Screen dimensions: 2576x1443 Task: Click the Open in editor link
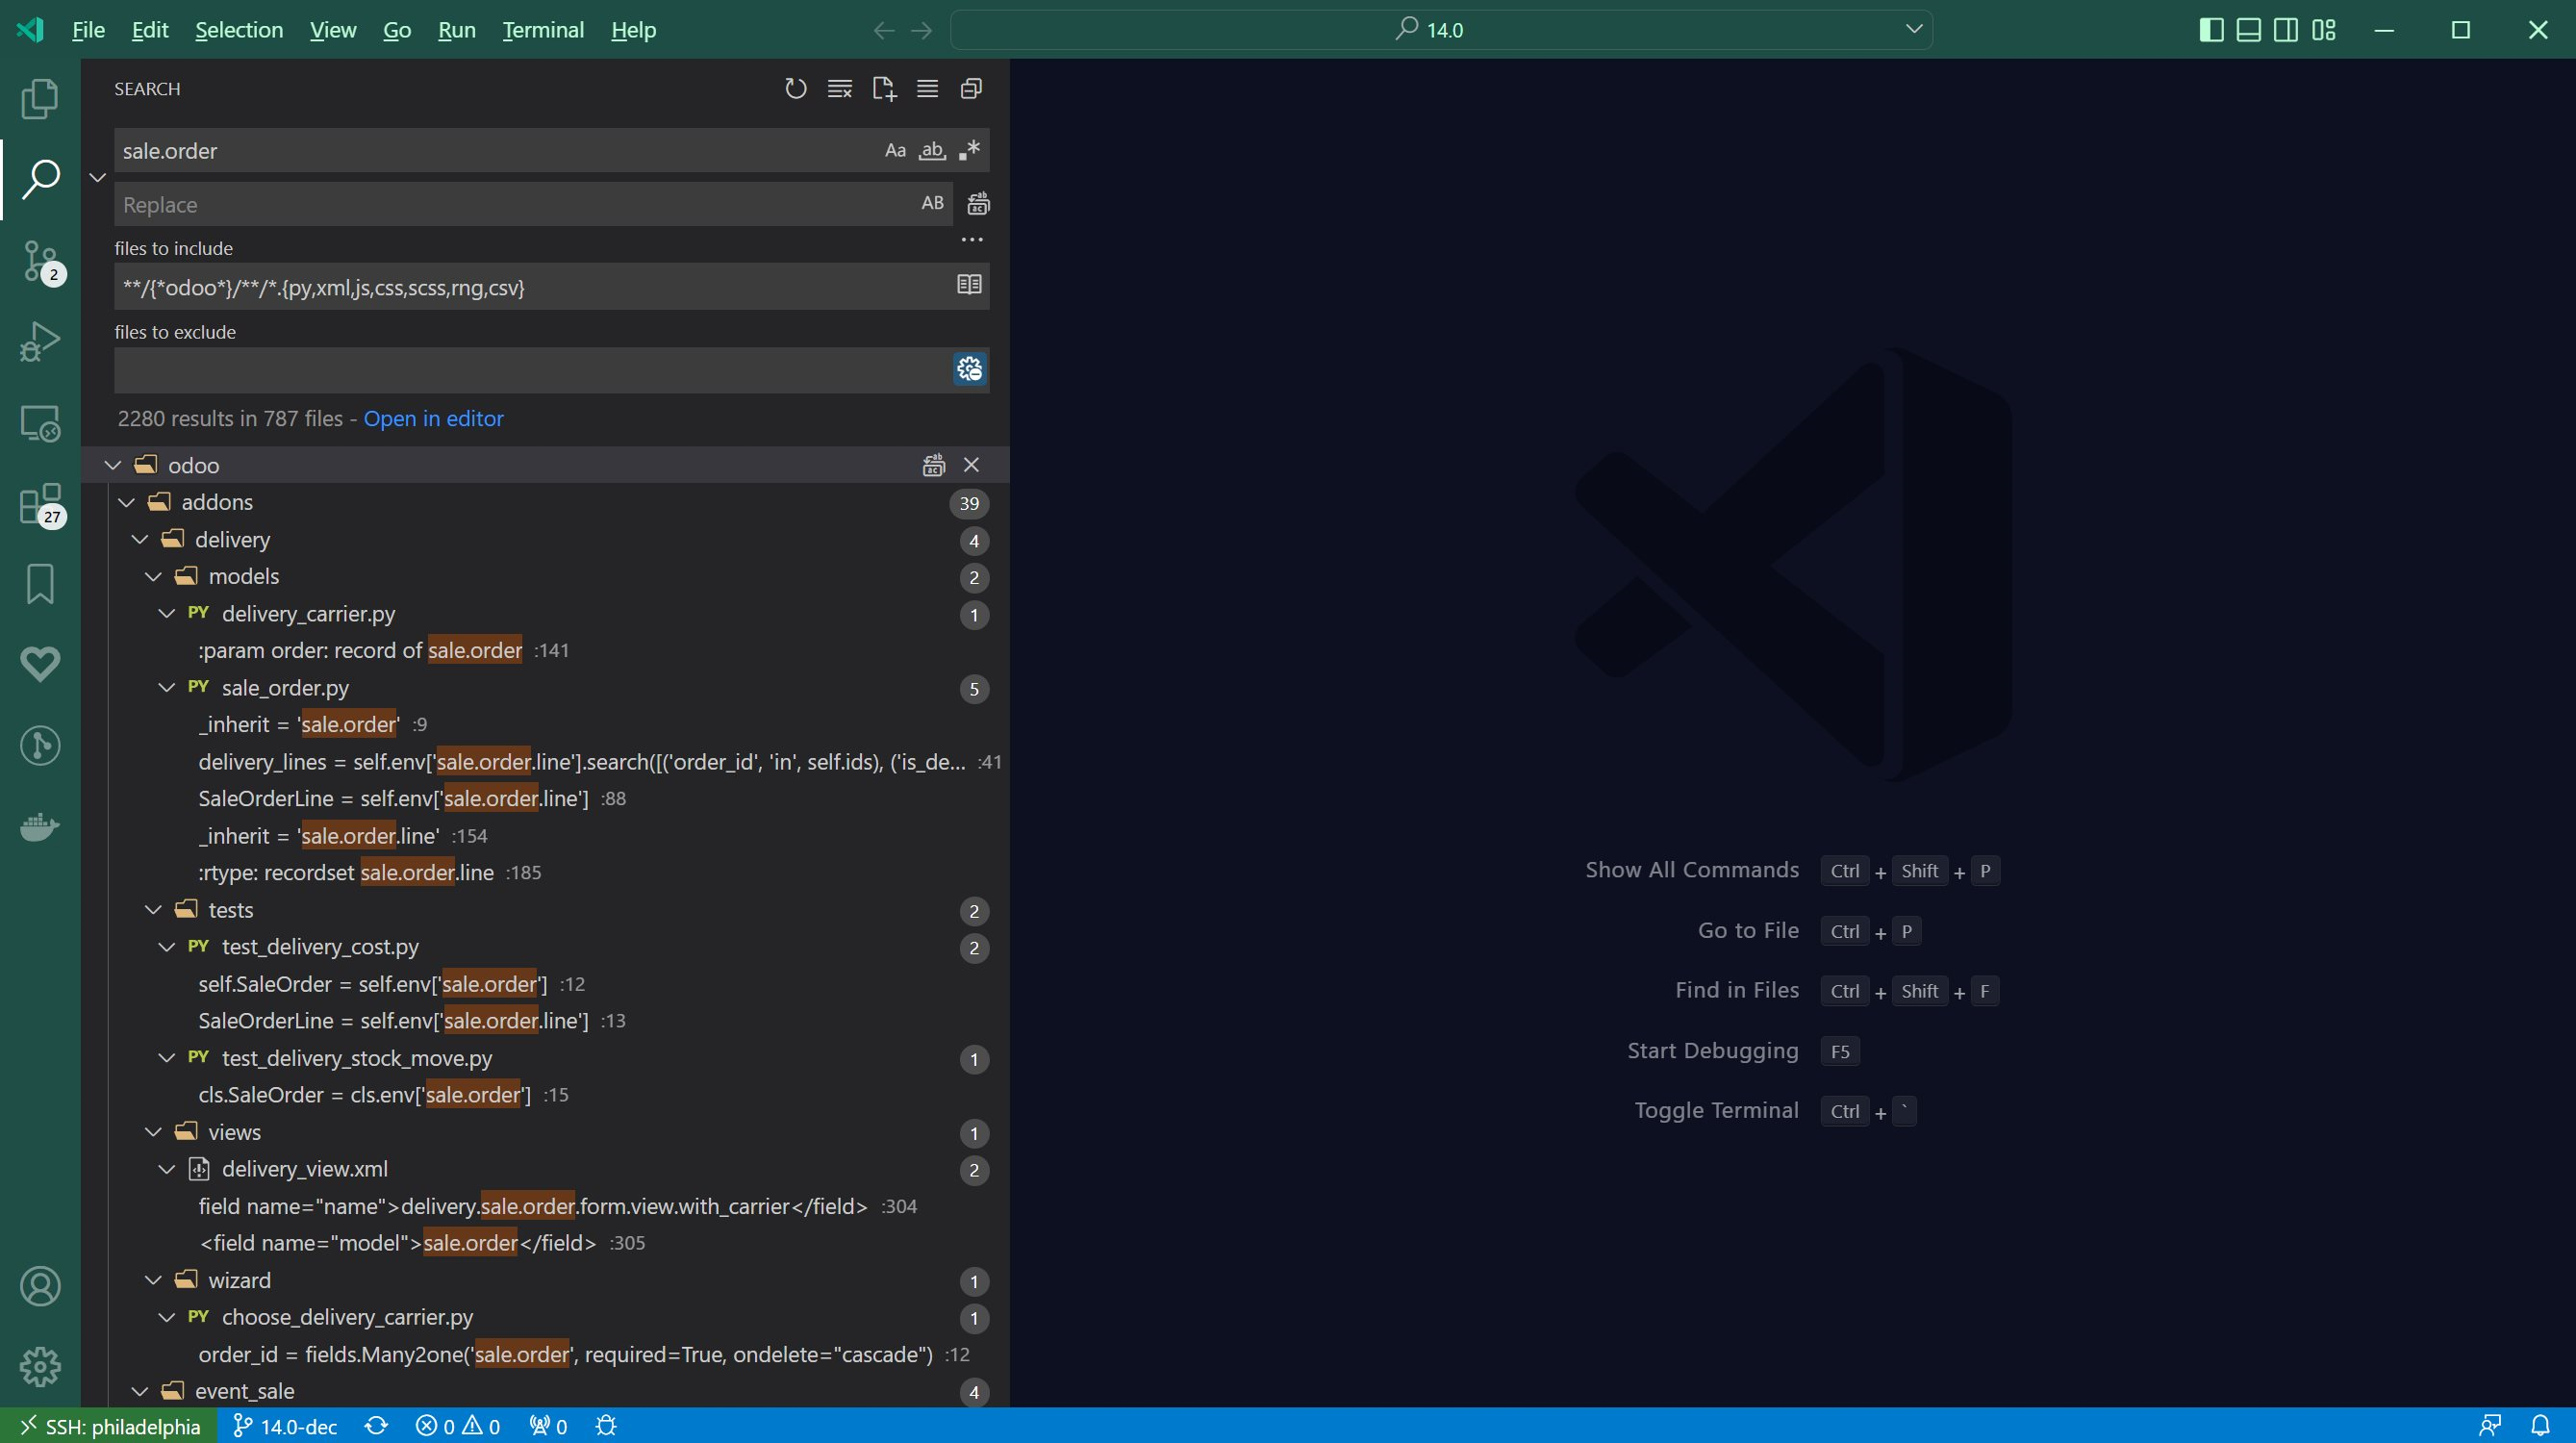433,419
